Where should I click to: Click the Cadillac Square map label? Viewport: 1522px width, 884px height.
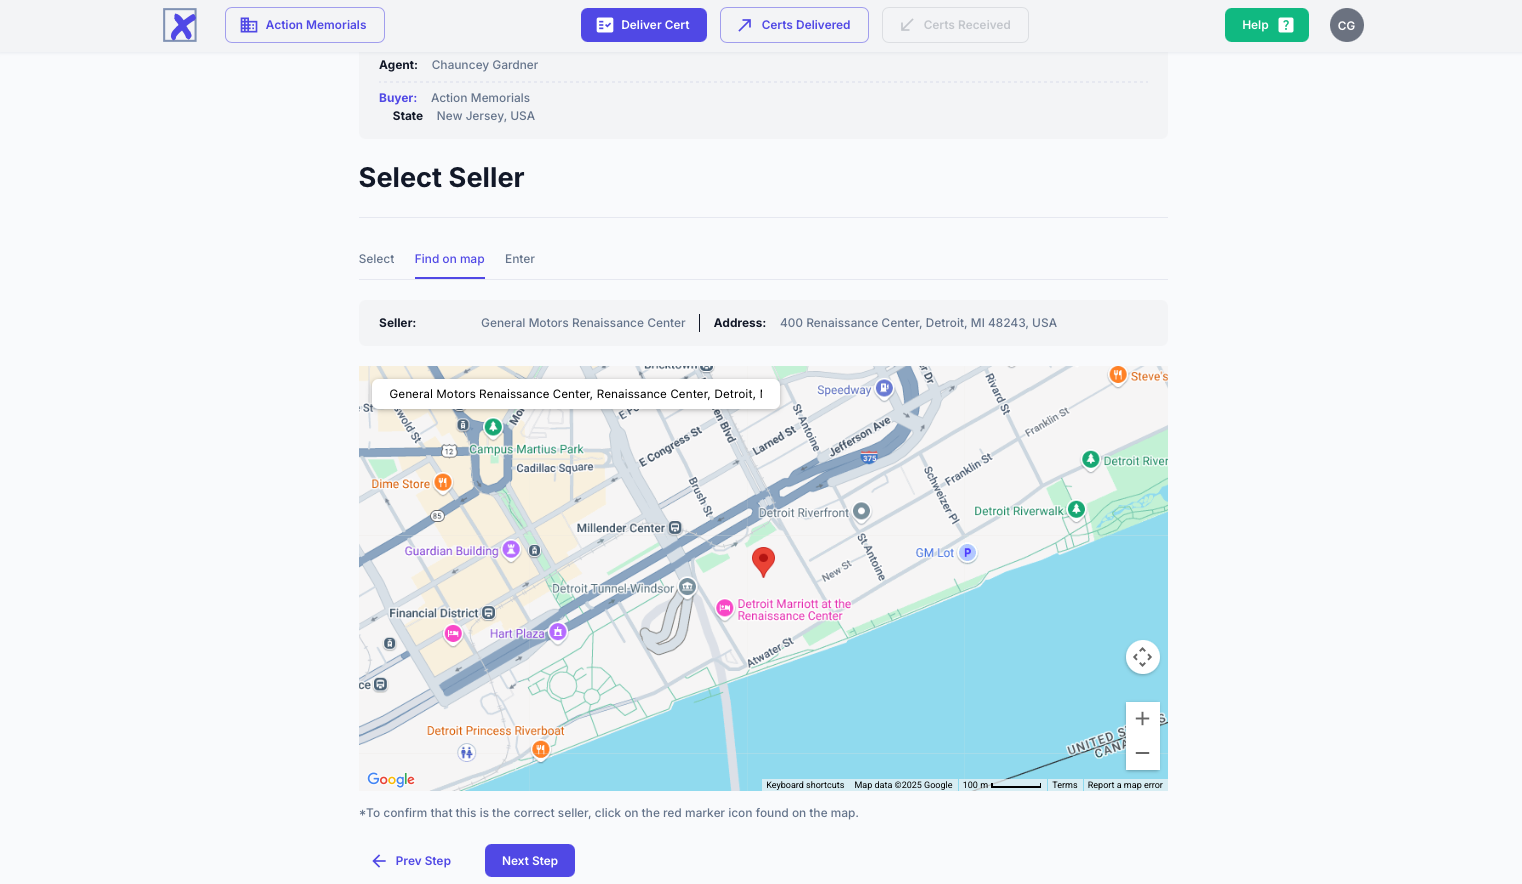555,468
